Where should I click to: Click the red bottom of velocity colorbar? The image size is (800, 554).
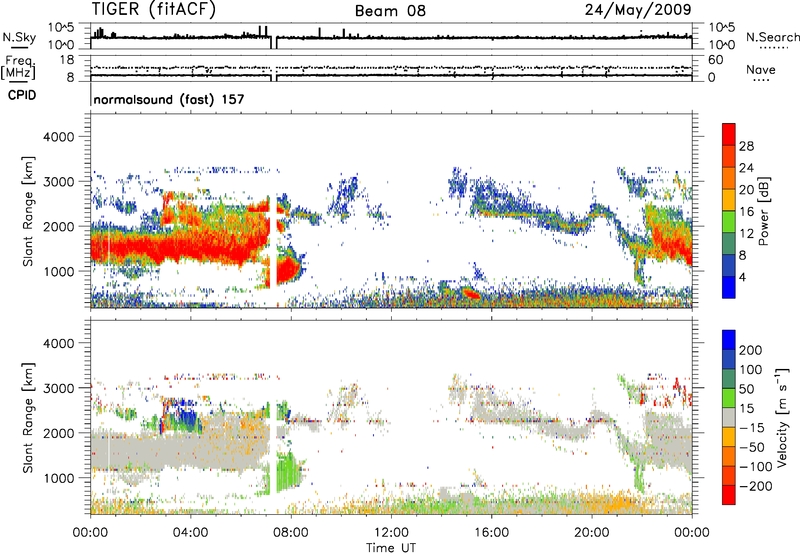tap(729, 495)
